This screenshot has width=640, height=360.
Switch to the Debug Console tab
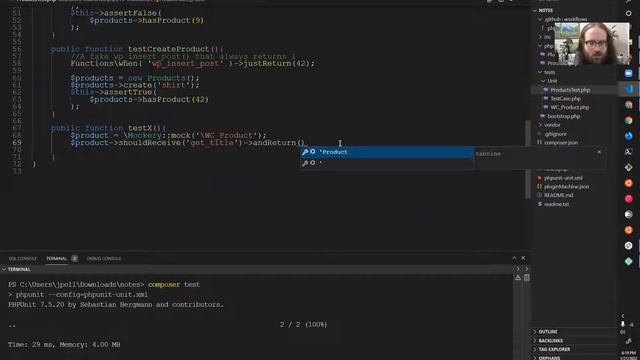pyautogui.click(x=104, y=258)
